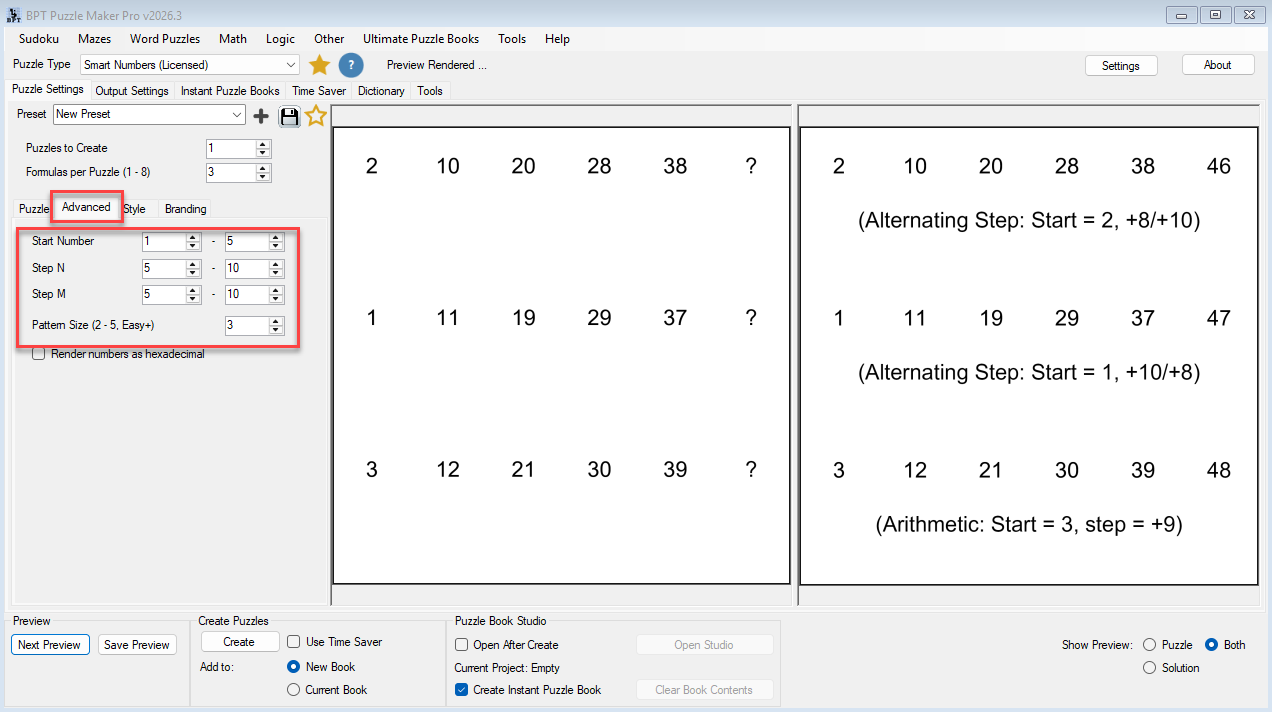The width and height of the screenshot is (1272, 712).
Task: Open the Other menu
Action: pyautogui.click(x=329, y=39)
